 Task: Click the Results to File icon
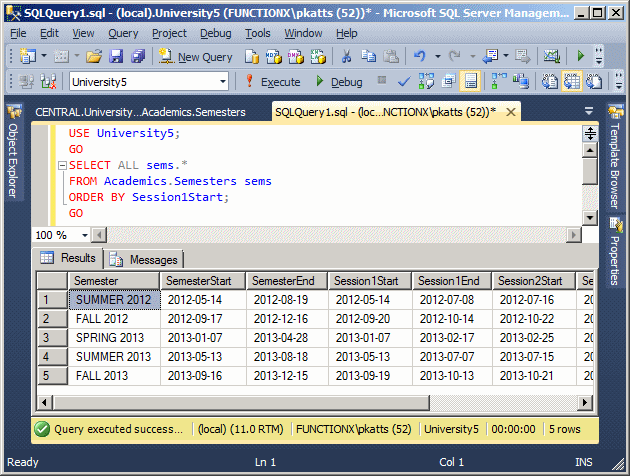[594, 82]
